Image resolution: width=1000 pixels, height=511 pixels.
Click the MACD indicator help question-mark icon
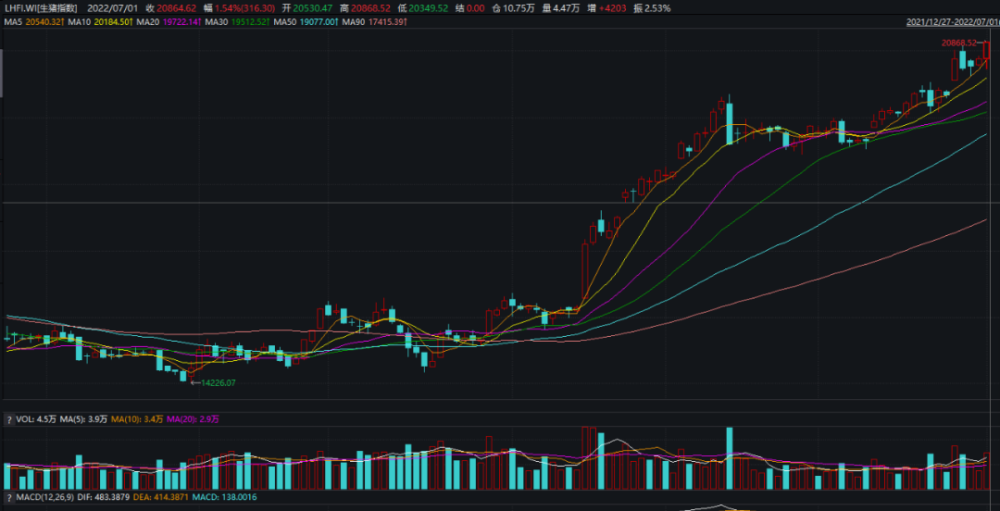pos(10,497)
